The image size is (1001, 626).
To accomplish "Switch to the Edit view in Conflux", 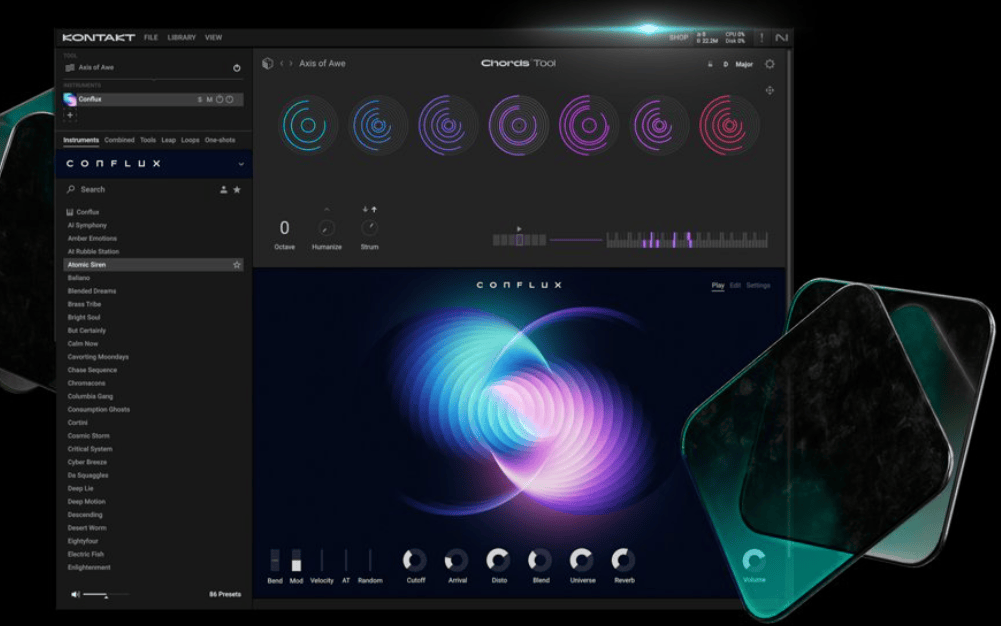I will click(737, 284).
